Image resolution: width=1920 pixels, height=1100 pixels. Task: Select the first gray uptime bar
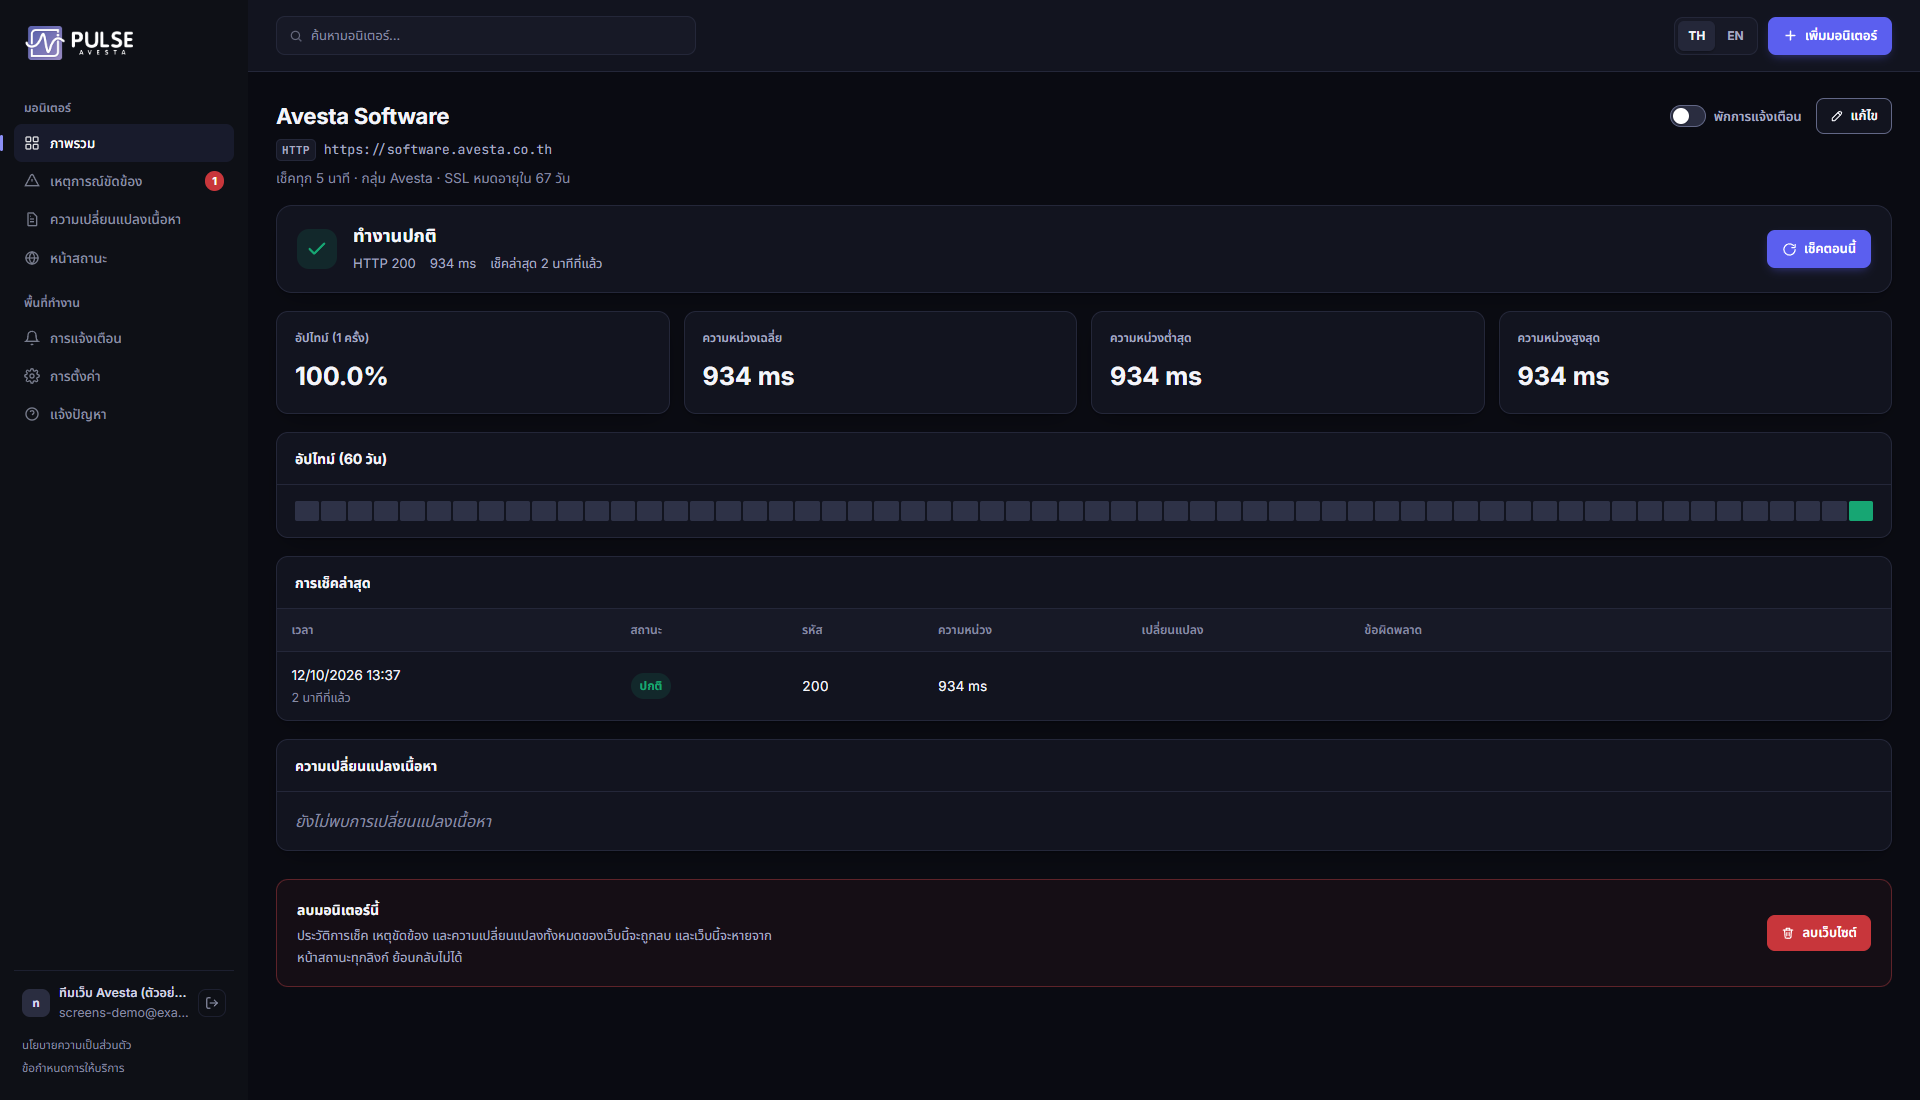click(307, 511)
